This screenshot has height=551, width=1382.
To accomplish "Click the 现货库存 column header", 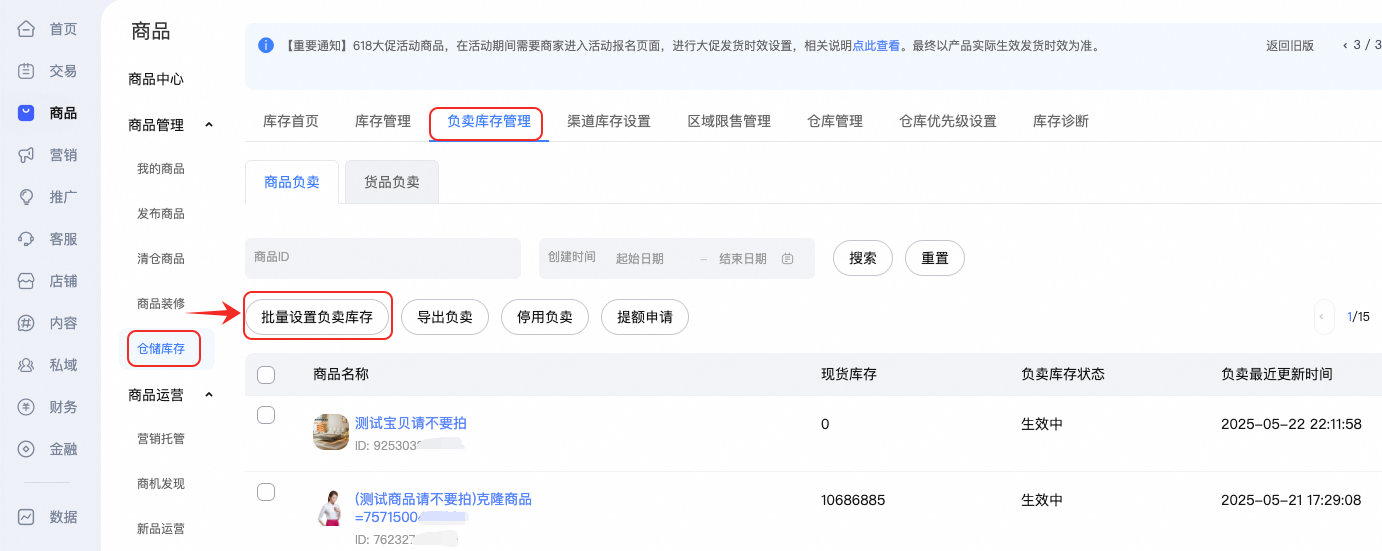I will tap(849, 374).
